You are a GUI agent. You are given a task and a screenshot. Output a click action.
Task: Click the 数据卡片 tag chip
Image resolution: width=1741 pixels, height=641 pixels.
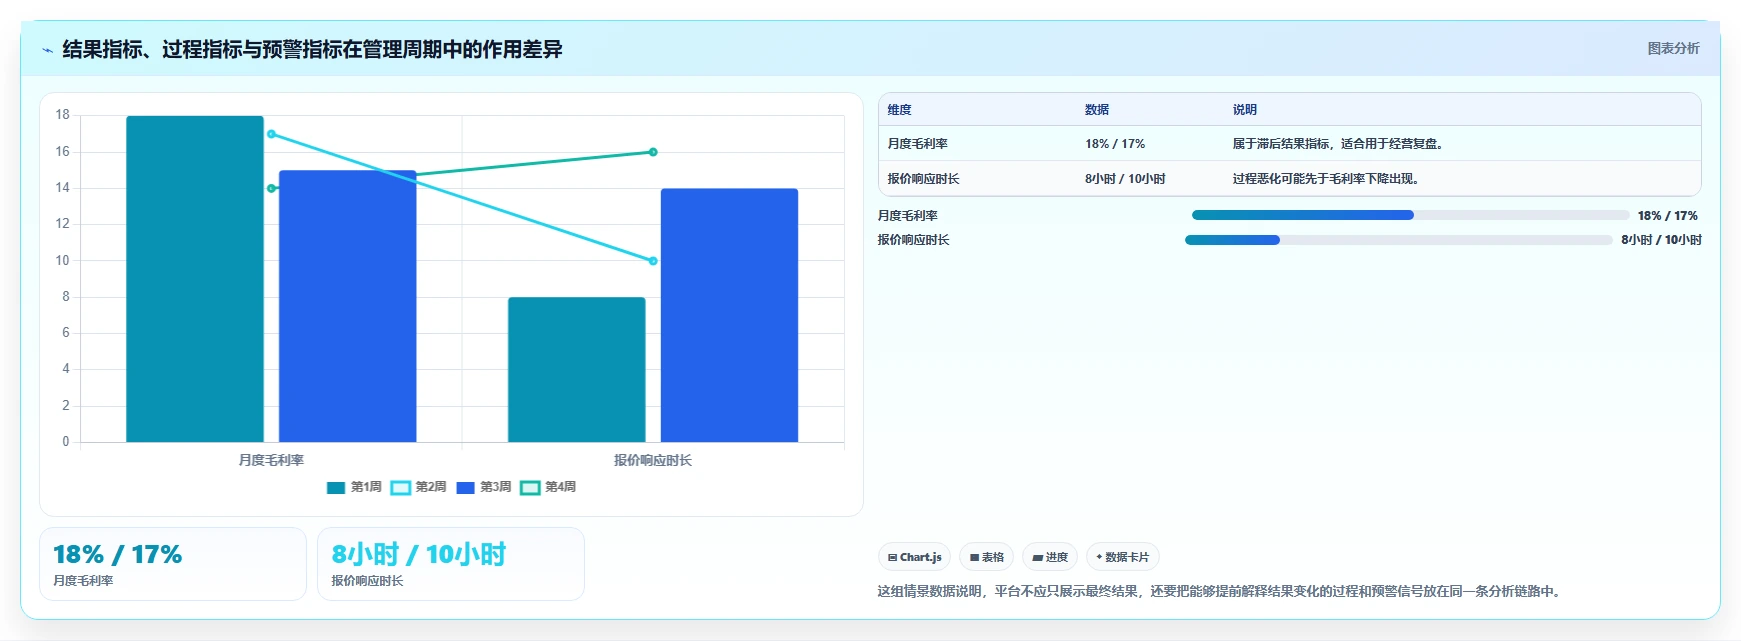coord(1122,557)
